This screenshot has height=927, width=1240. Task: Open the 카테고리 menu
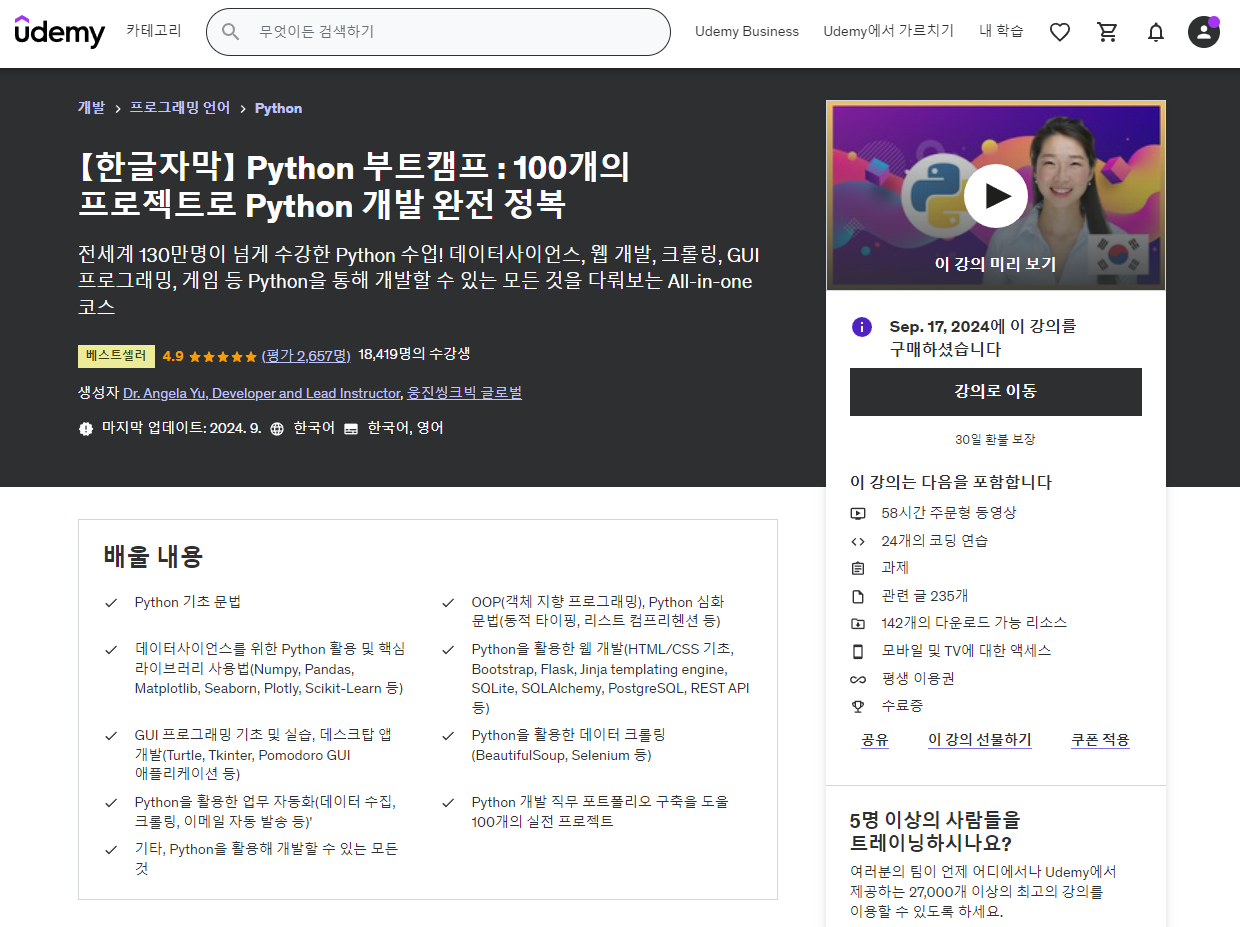click(x=154, y=31)
